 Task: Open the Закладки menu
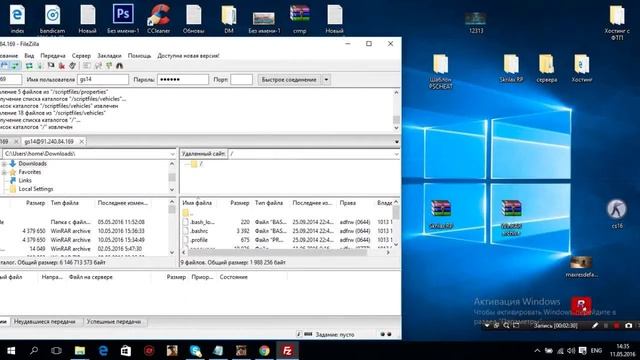(x=109, y=56)
